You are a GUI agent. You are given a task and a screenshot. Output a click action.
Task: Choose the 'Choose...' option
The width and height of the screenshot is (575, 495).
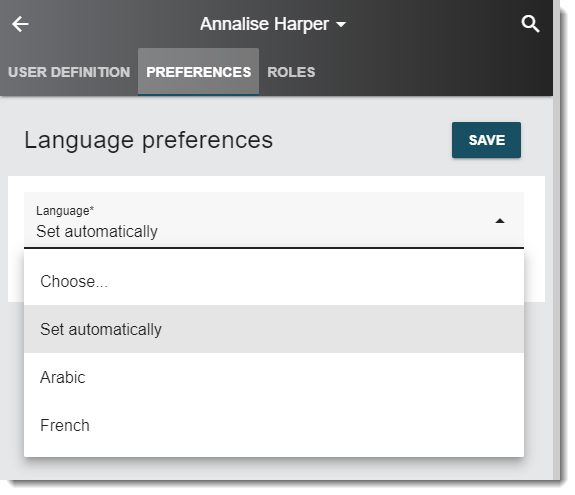tap(274, 282)
